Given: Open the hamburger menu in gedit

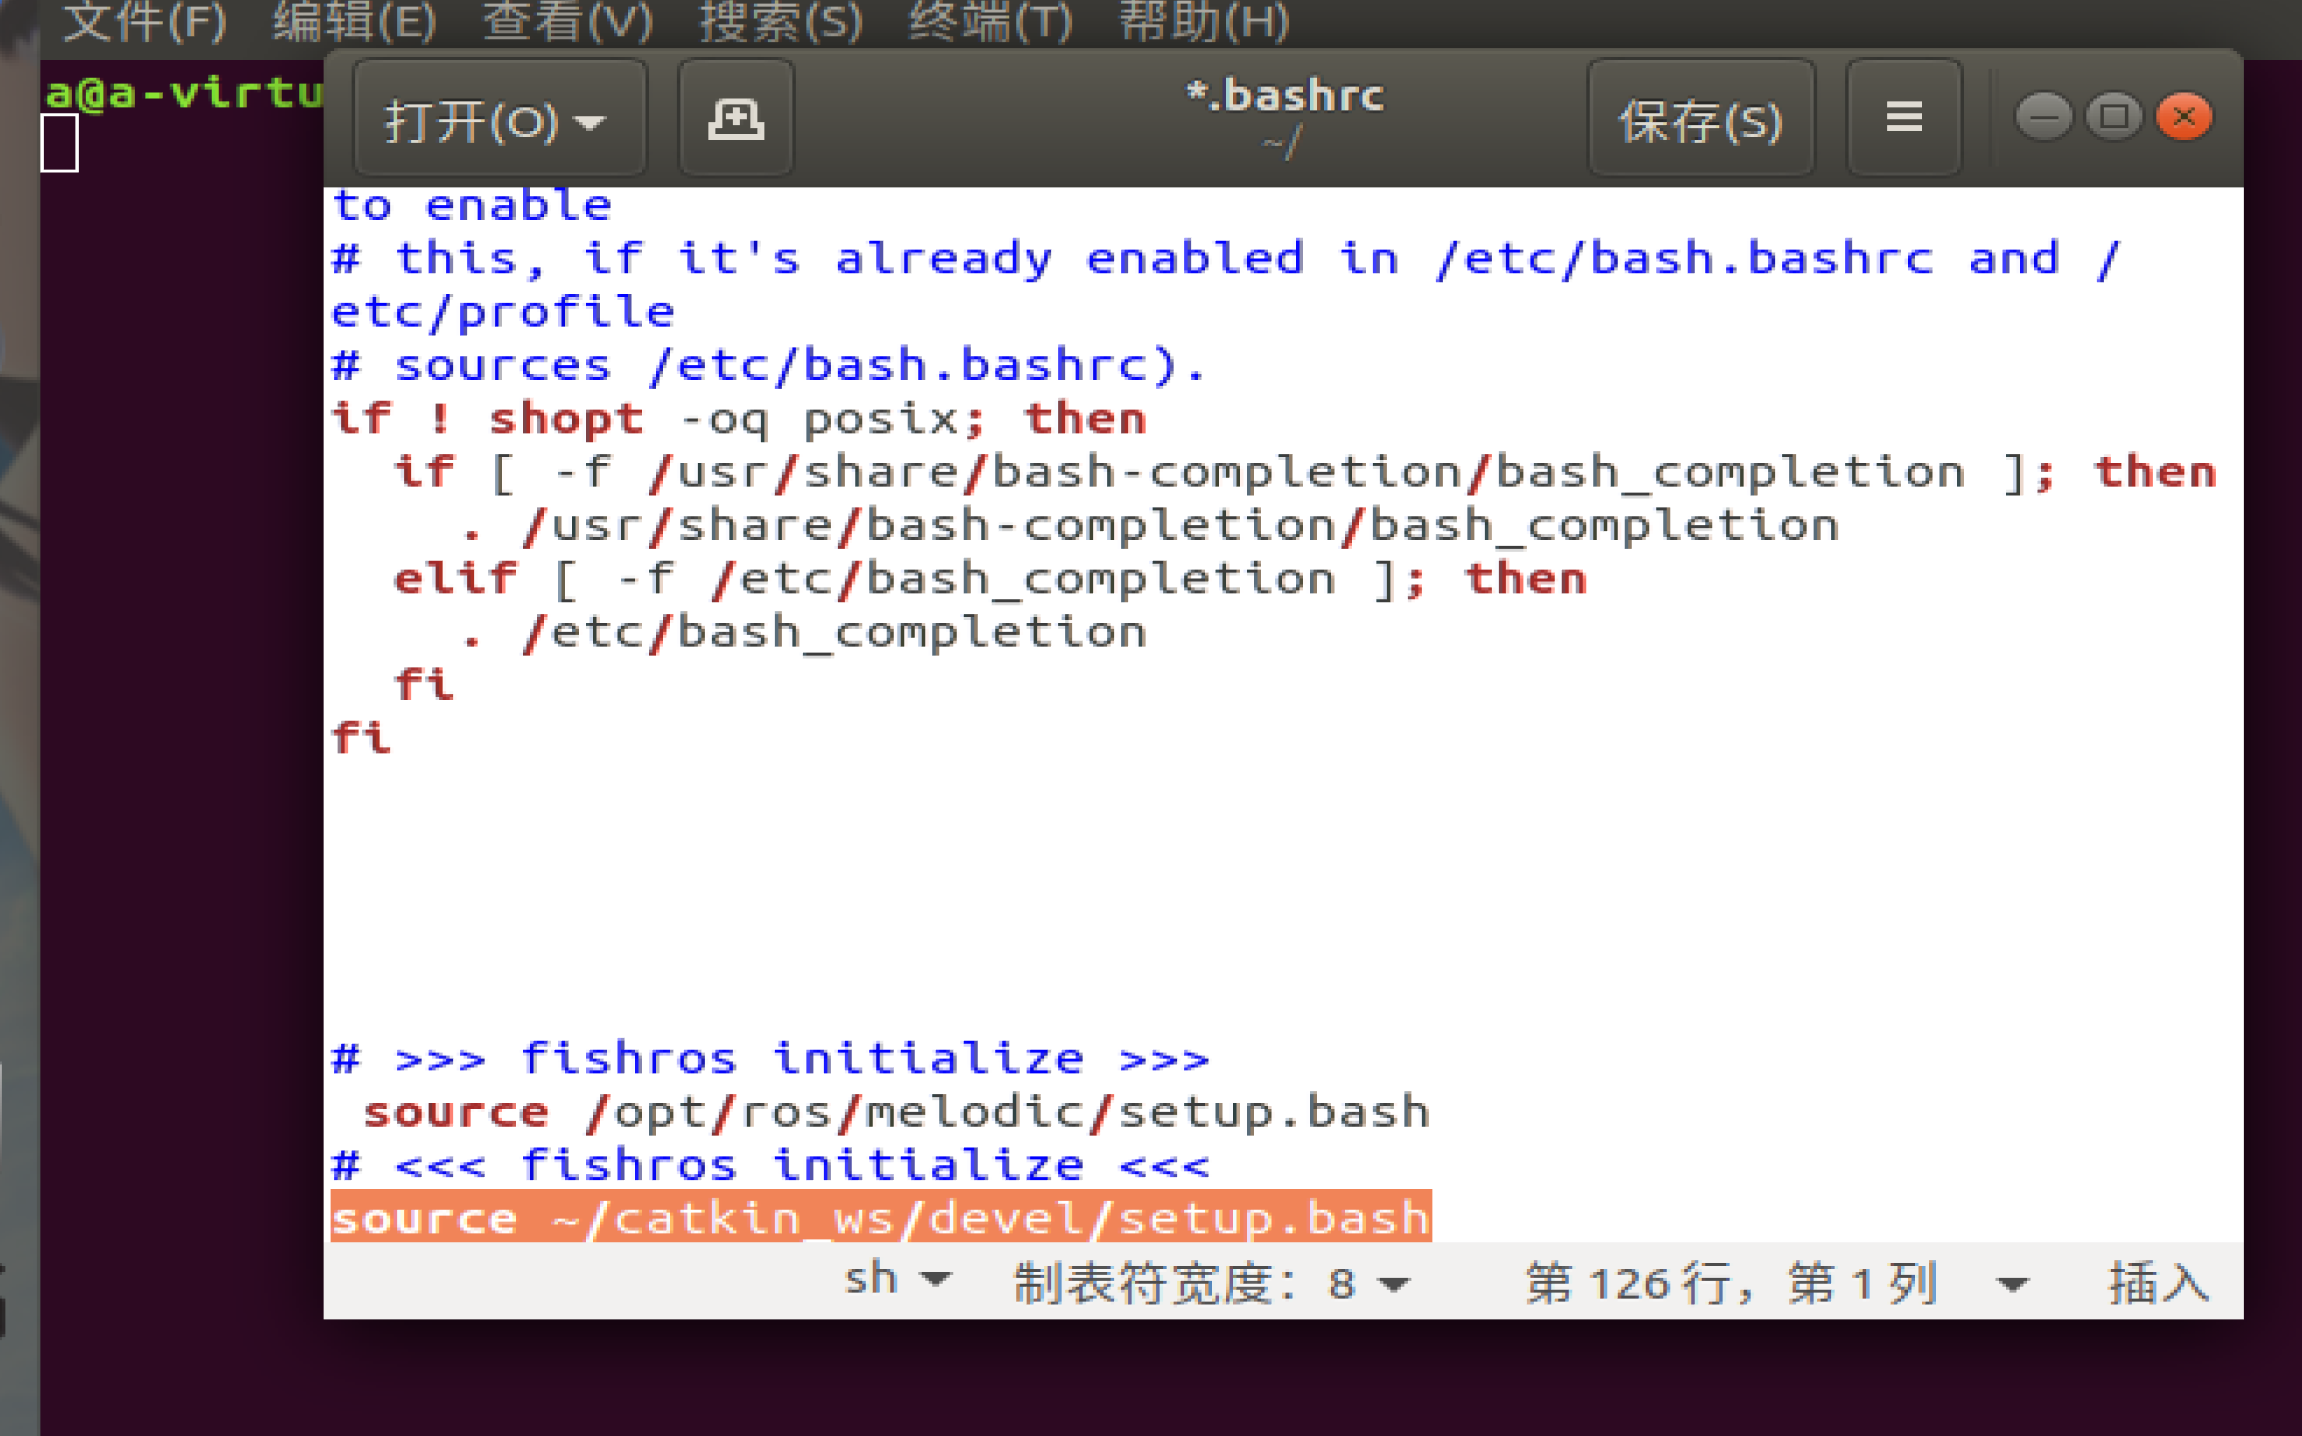Looking at the screenshot, I should tap(1903, 118).
